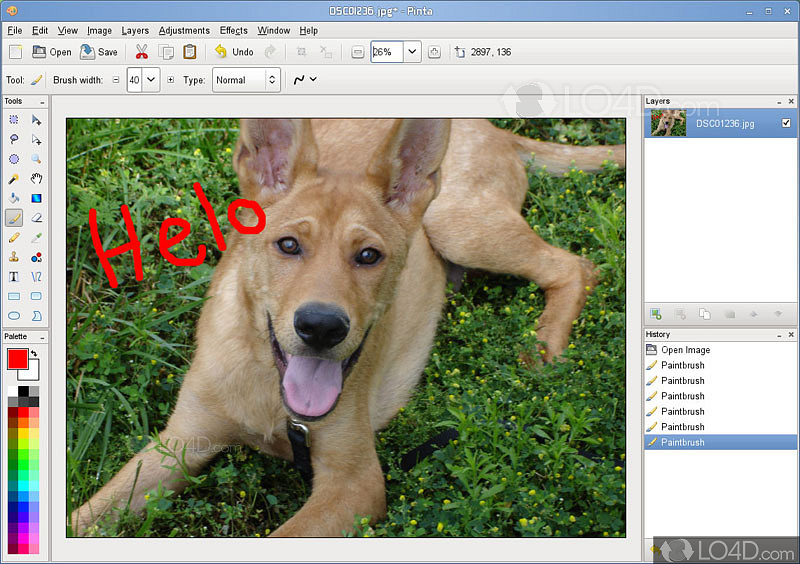Image resolution: width=800 pixels, height=564 pixels.
Task: Add a new layer in Layers panel
Action: tap(656, 314)
